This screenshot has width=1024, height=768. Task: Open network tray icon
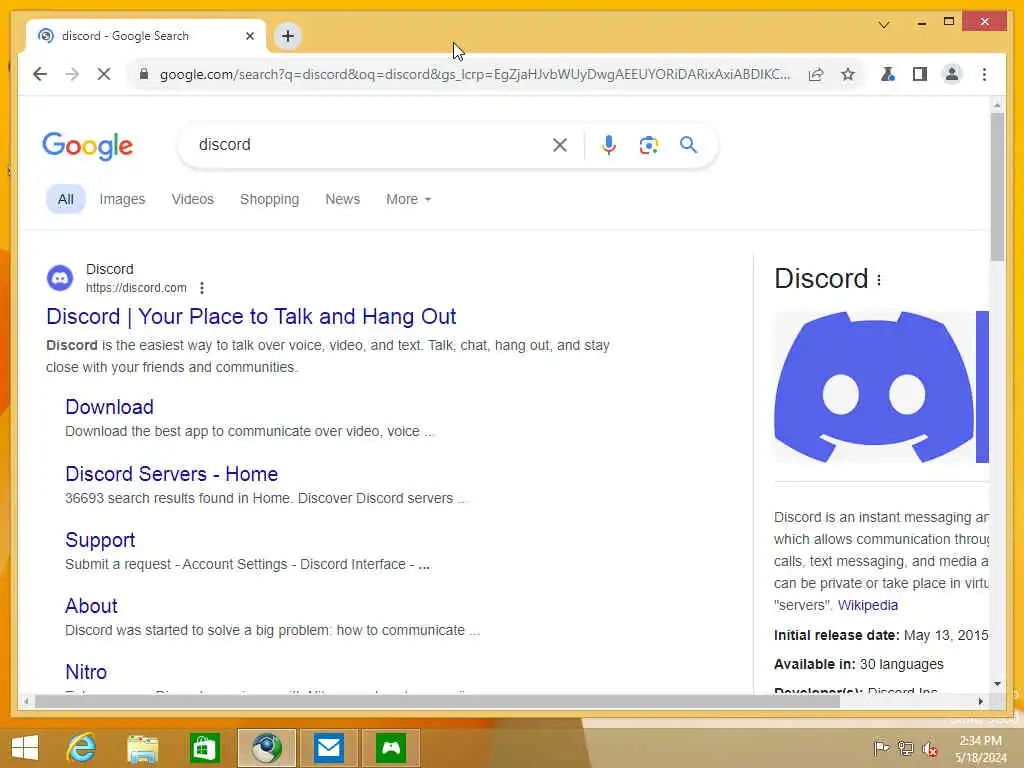coord(905,748)
